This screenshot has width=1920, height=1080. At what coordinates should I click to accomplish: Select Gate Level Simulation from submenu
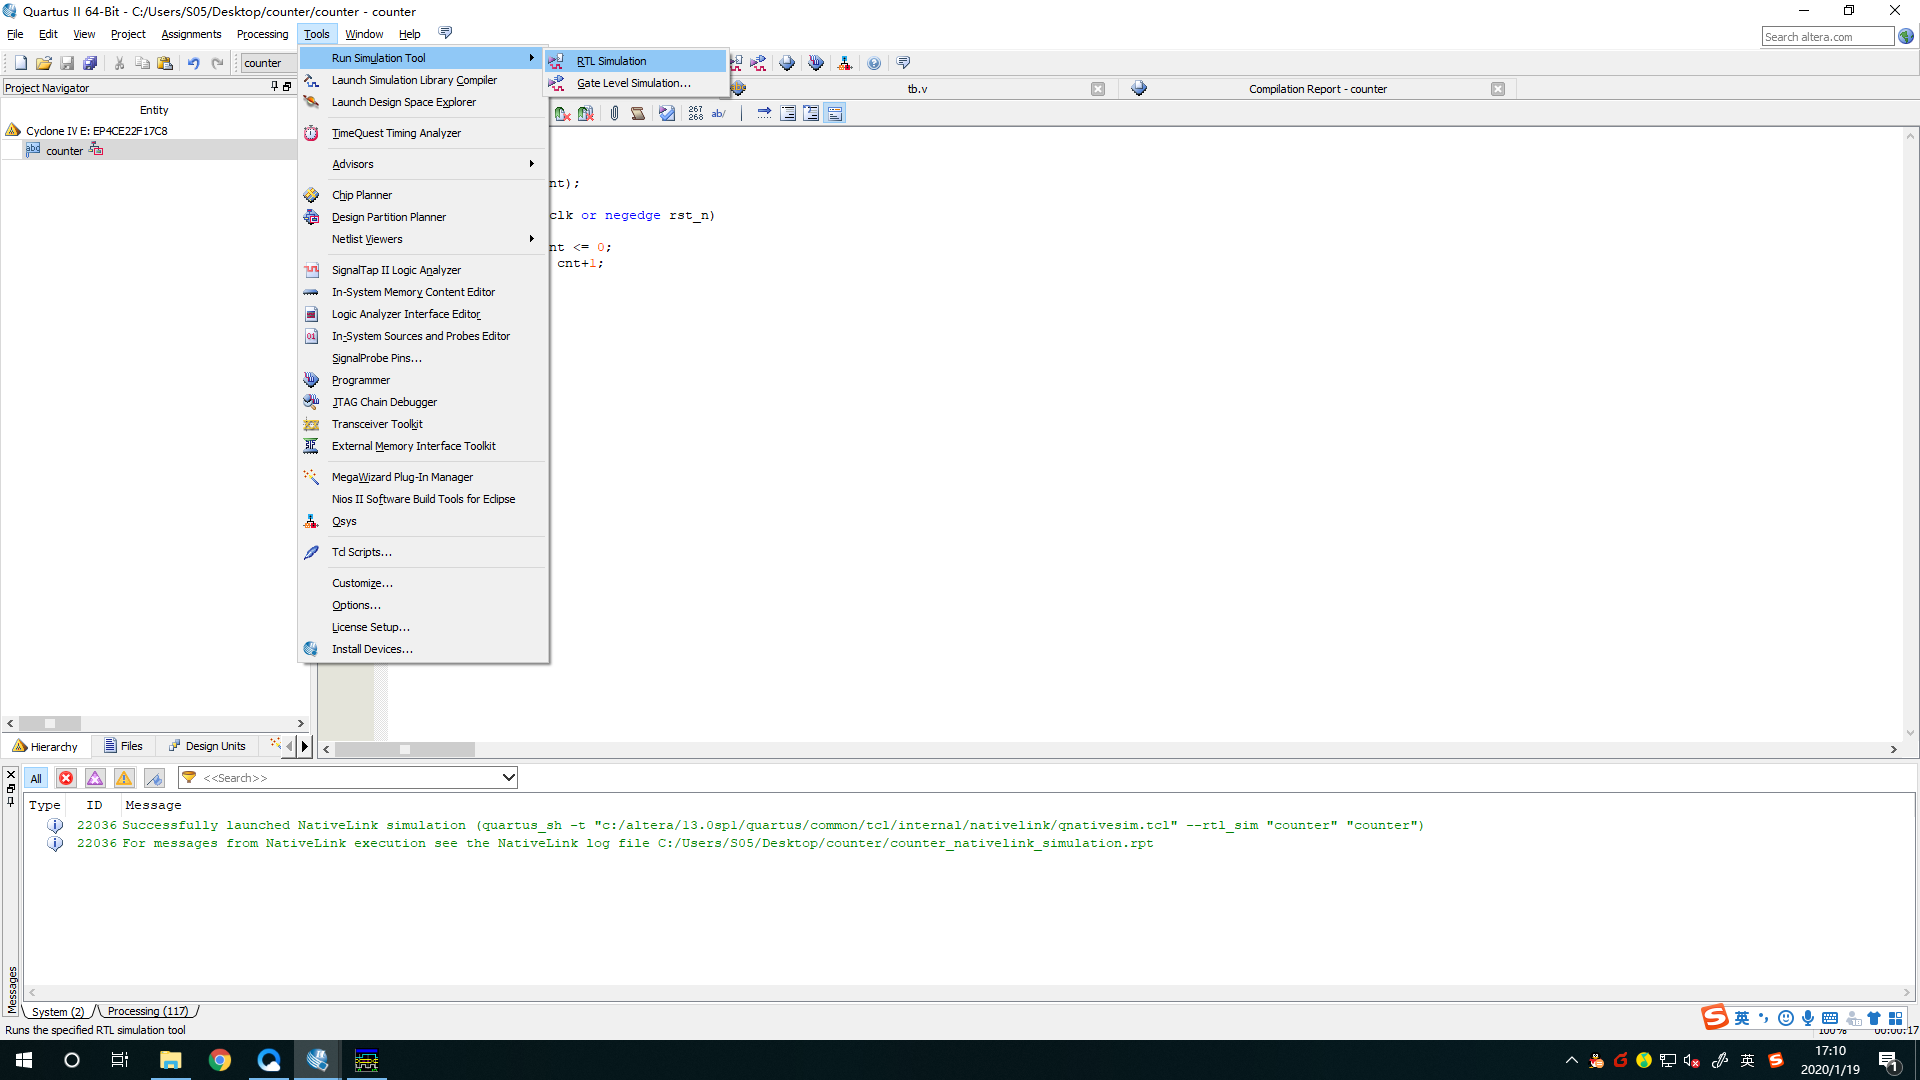pyautogui.click(x=636, y=83)
